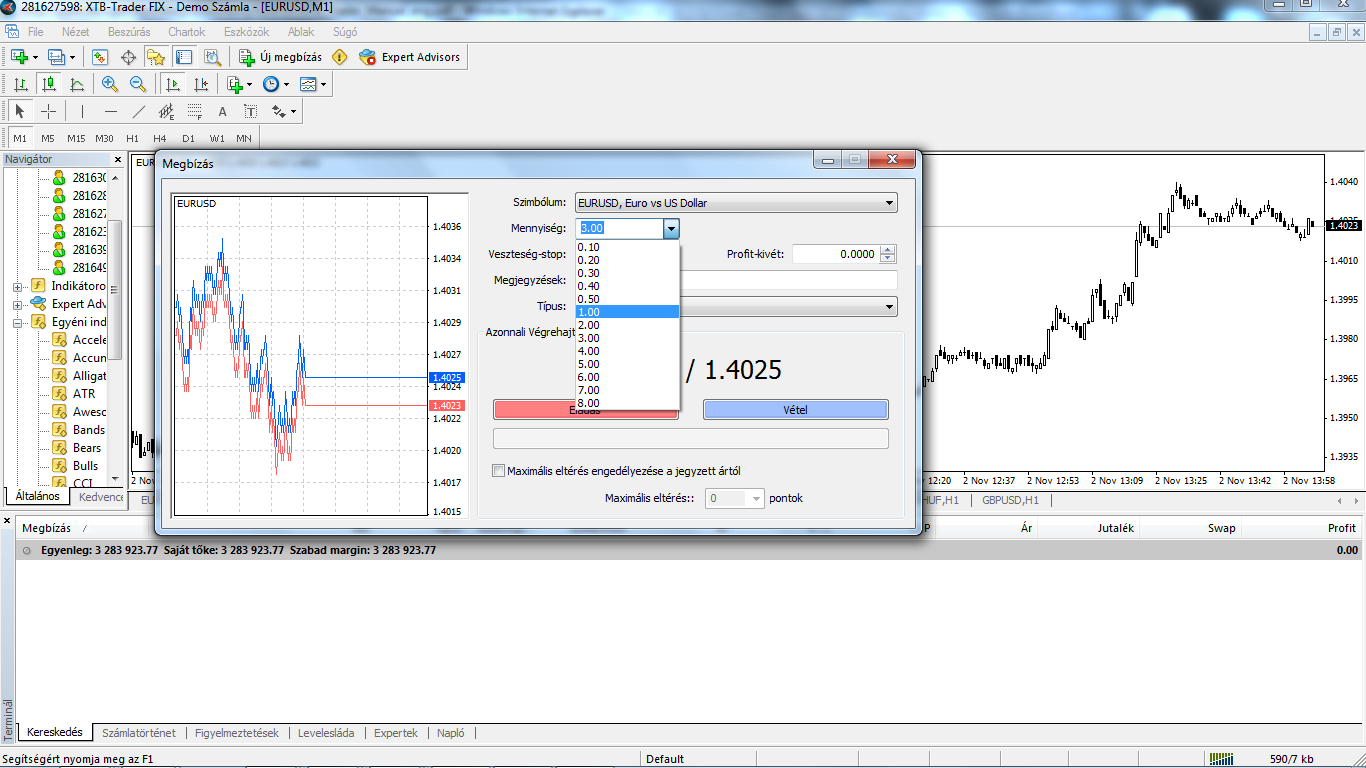
Task: Switch to Napló tab in Terminal
Action: (x=450, y=733)
